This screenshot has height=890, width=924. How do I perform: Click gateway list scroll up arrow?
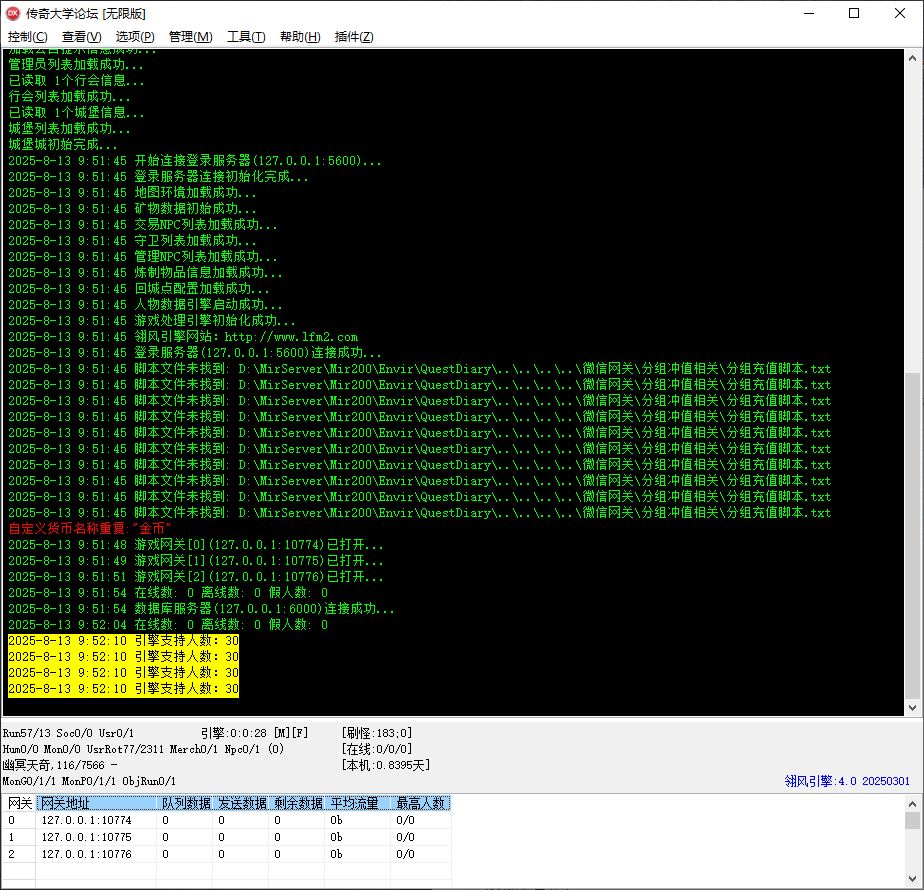(912, 803)
